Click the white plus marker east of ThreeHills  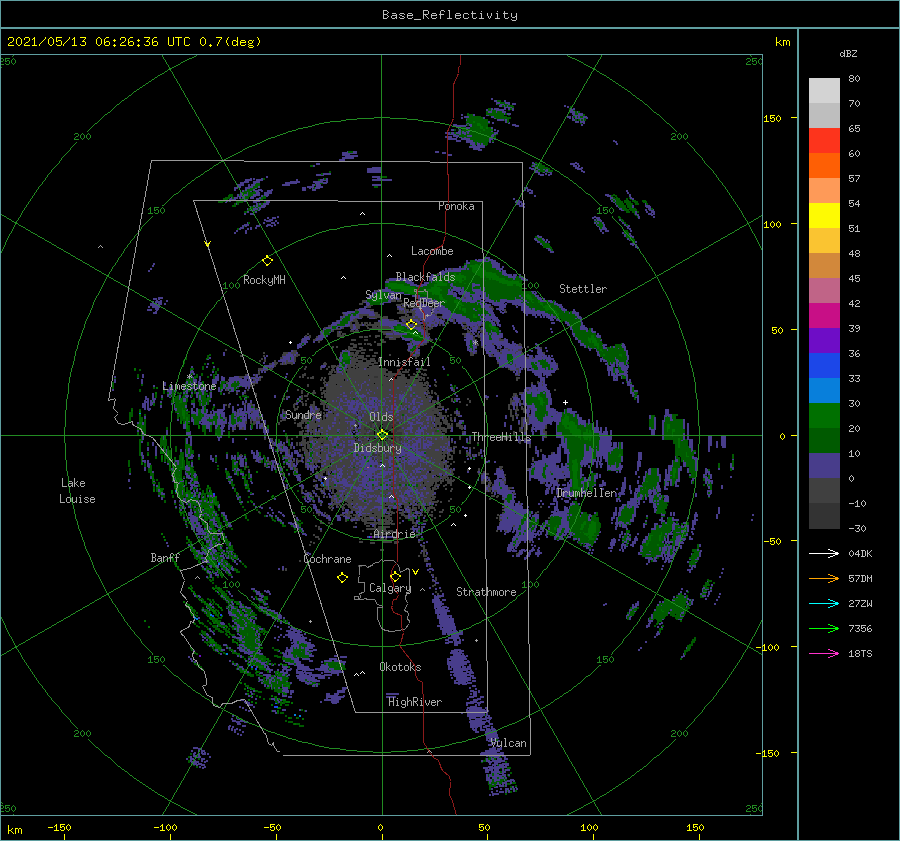pyautogui.click(x=565, y=402)
